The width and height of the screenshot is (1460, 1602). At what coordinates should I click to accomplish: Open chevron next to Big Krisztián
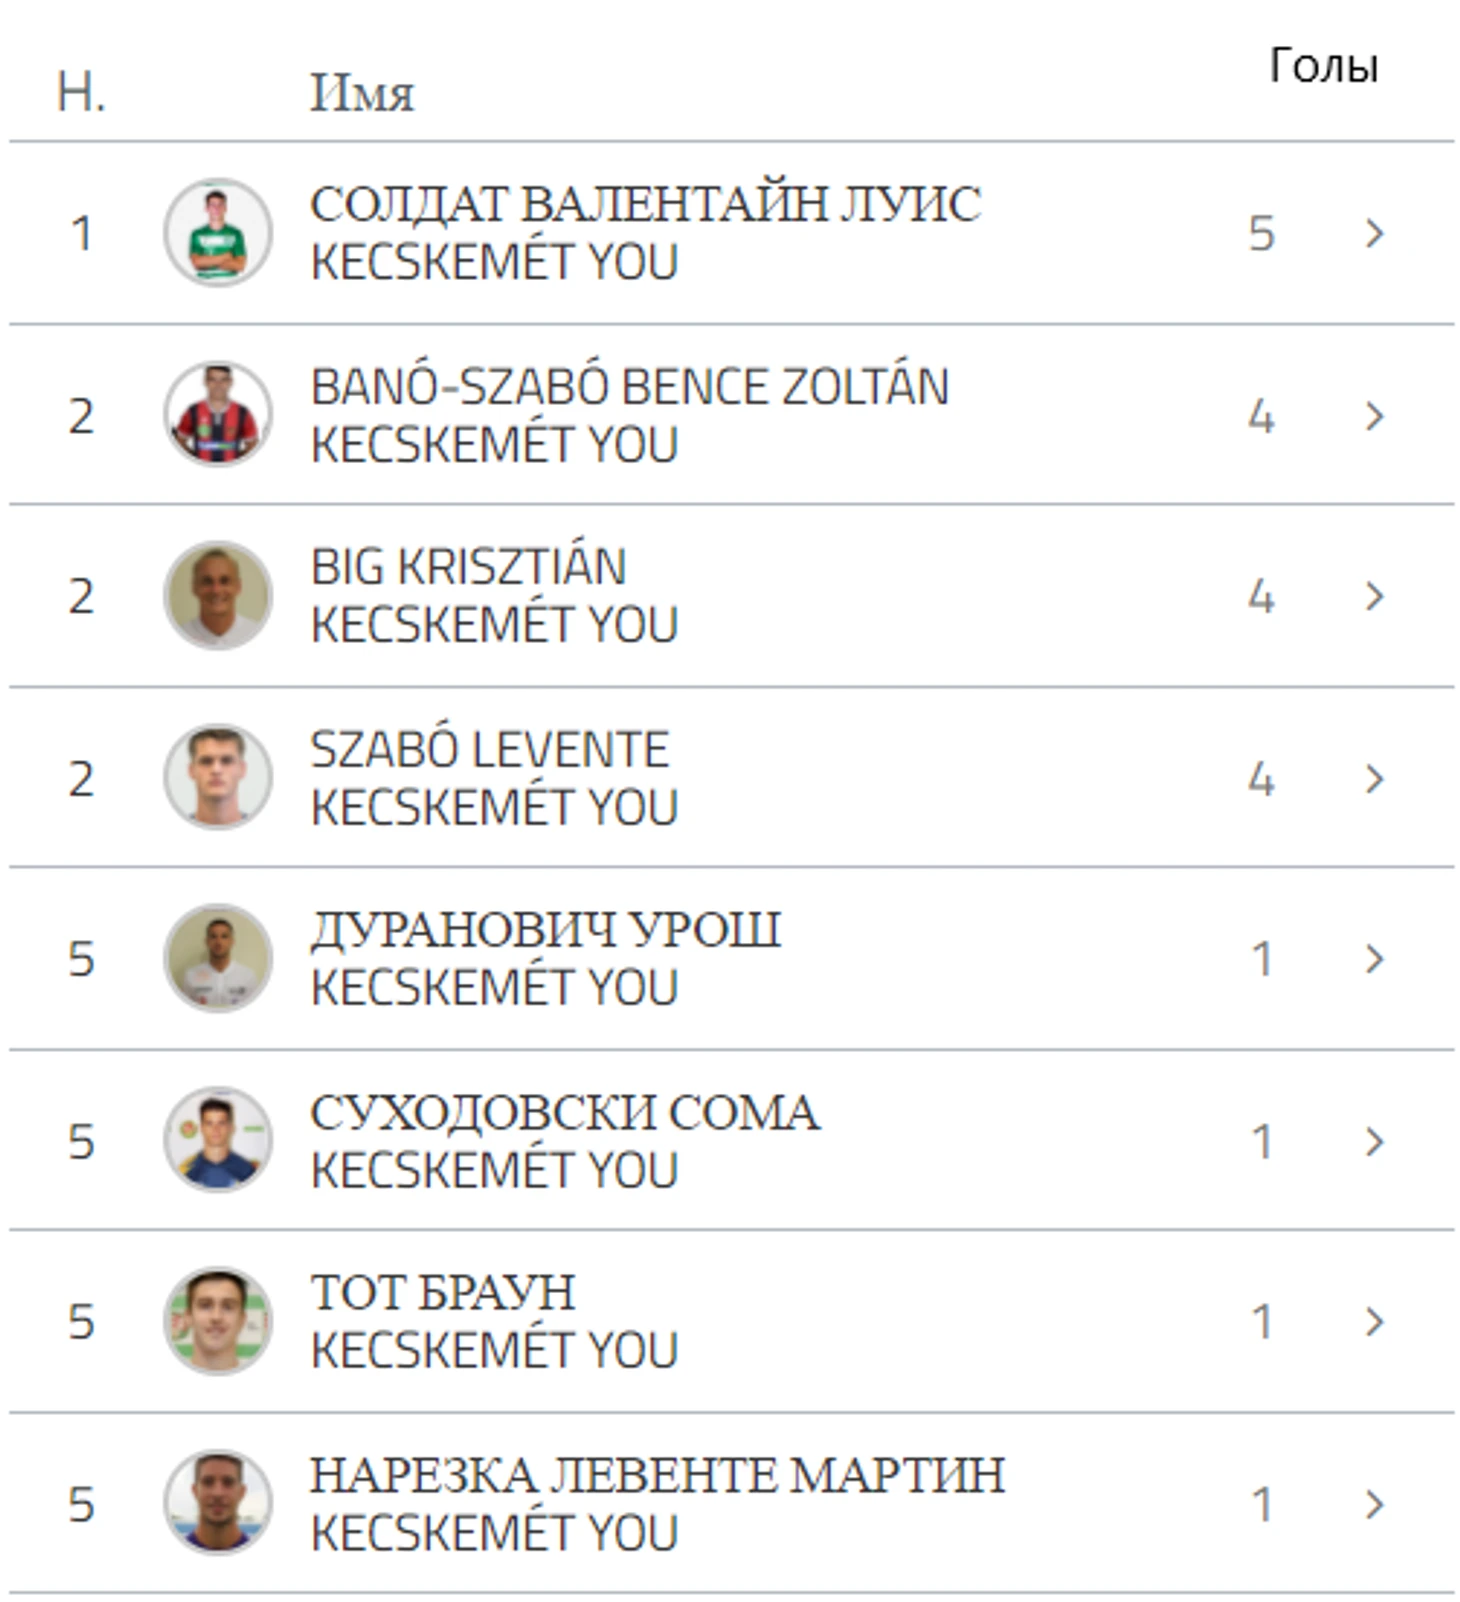pyautogui.click(x=1375, y=597)
